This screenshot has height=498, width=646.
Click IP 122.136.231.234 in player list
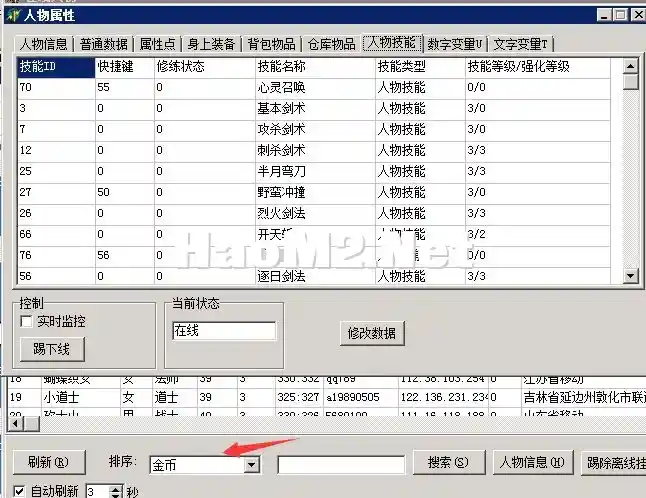[x=445, y=397]
